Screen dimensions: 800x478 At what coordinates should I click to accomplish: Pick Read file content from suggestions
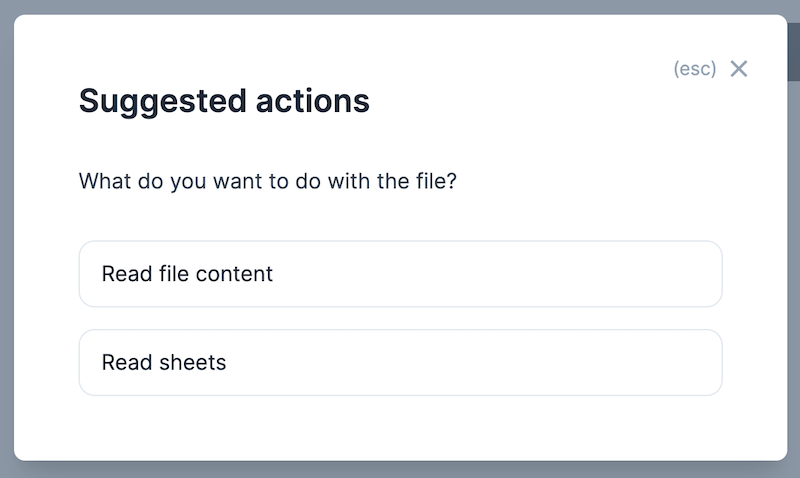tap(400, 274)
